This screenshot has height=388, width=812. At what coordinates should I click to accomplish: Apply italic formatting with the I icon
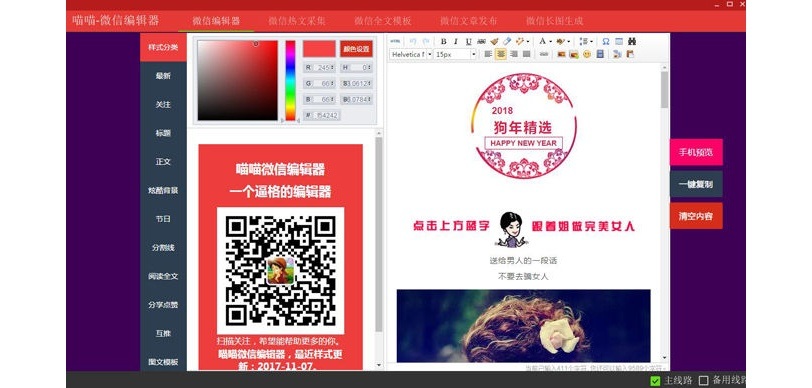456,41
